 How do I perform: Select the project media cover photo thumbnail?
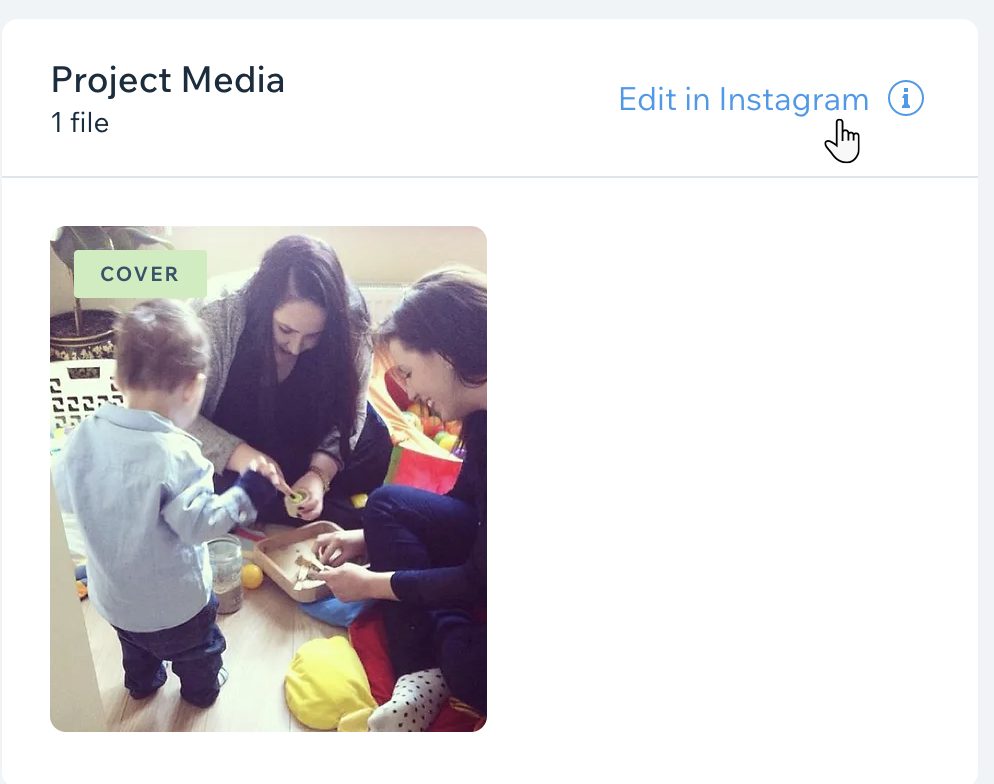click(x=268, y=479)
